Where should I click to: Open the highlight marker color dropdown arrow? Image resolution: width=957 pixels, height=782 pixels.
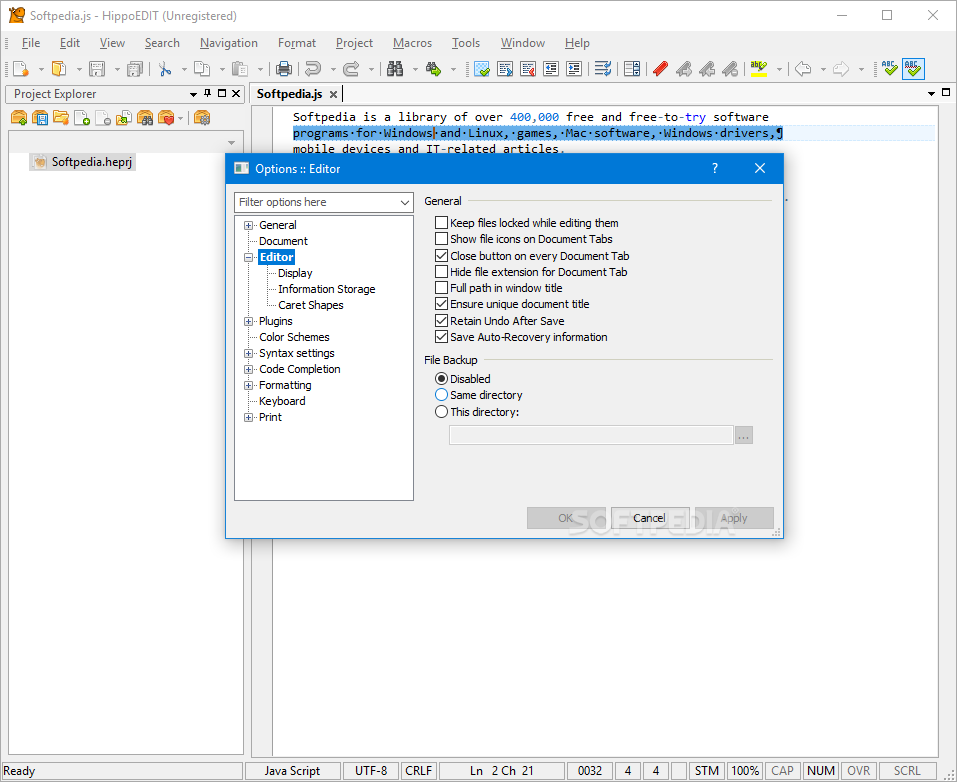(779, 69)
